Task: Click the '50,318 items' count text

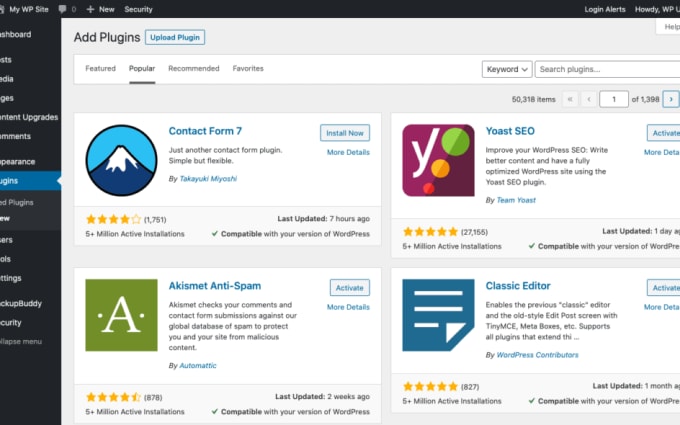Action: click(x=533, y=99)
